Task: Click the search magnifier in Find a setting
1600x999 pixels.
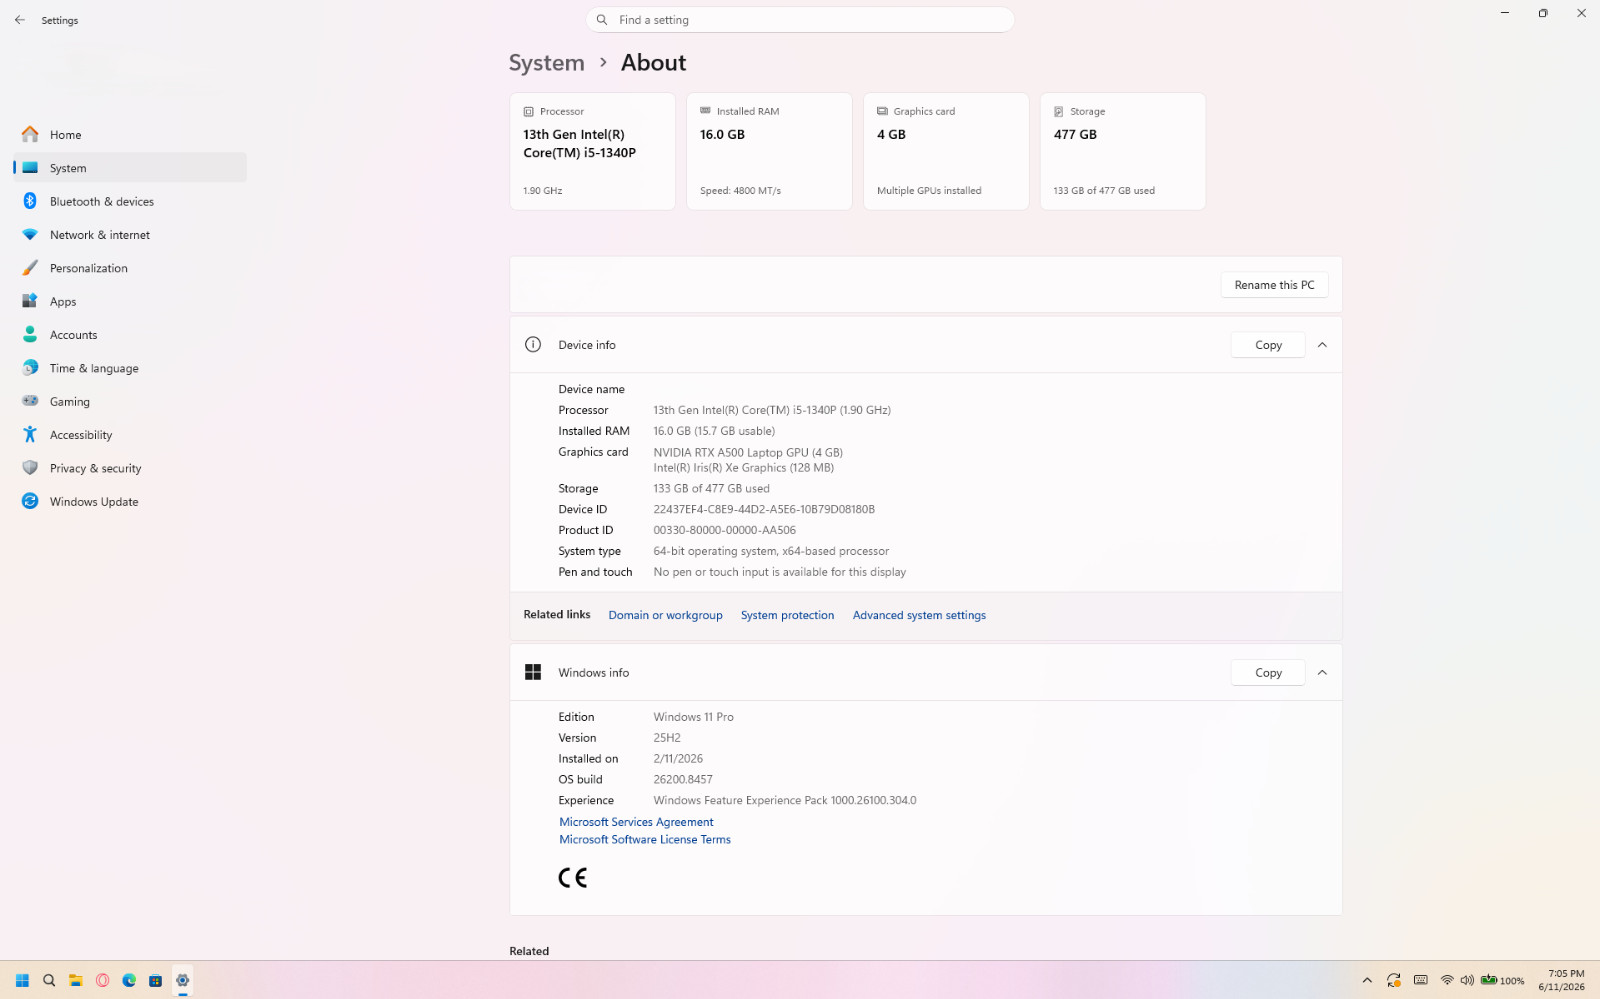Action: point(602,20)
